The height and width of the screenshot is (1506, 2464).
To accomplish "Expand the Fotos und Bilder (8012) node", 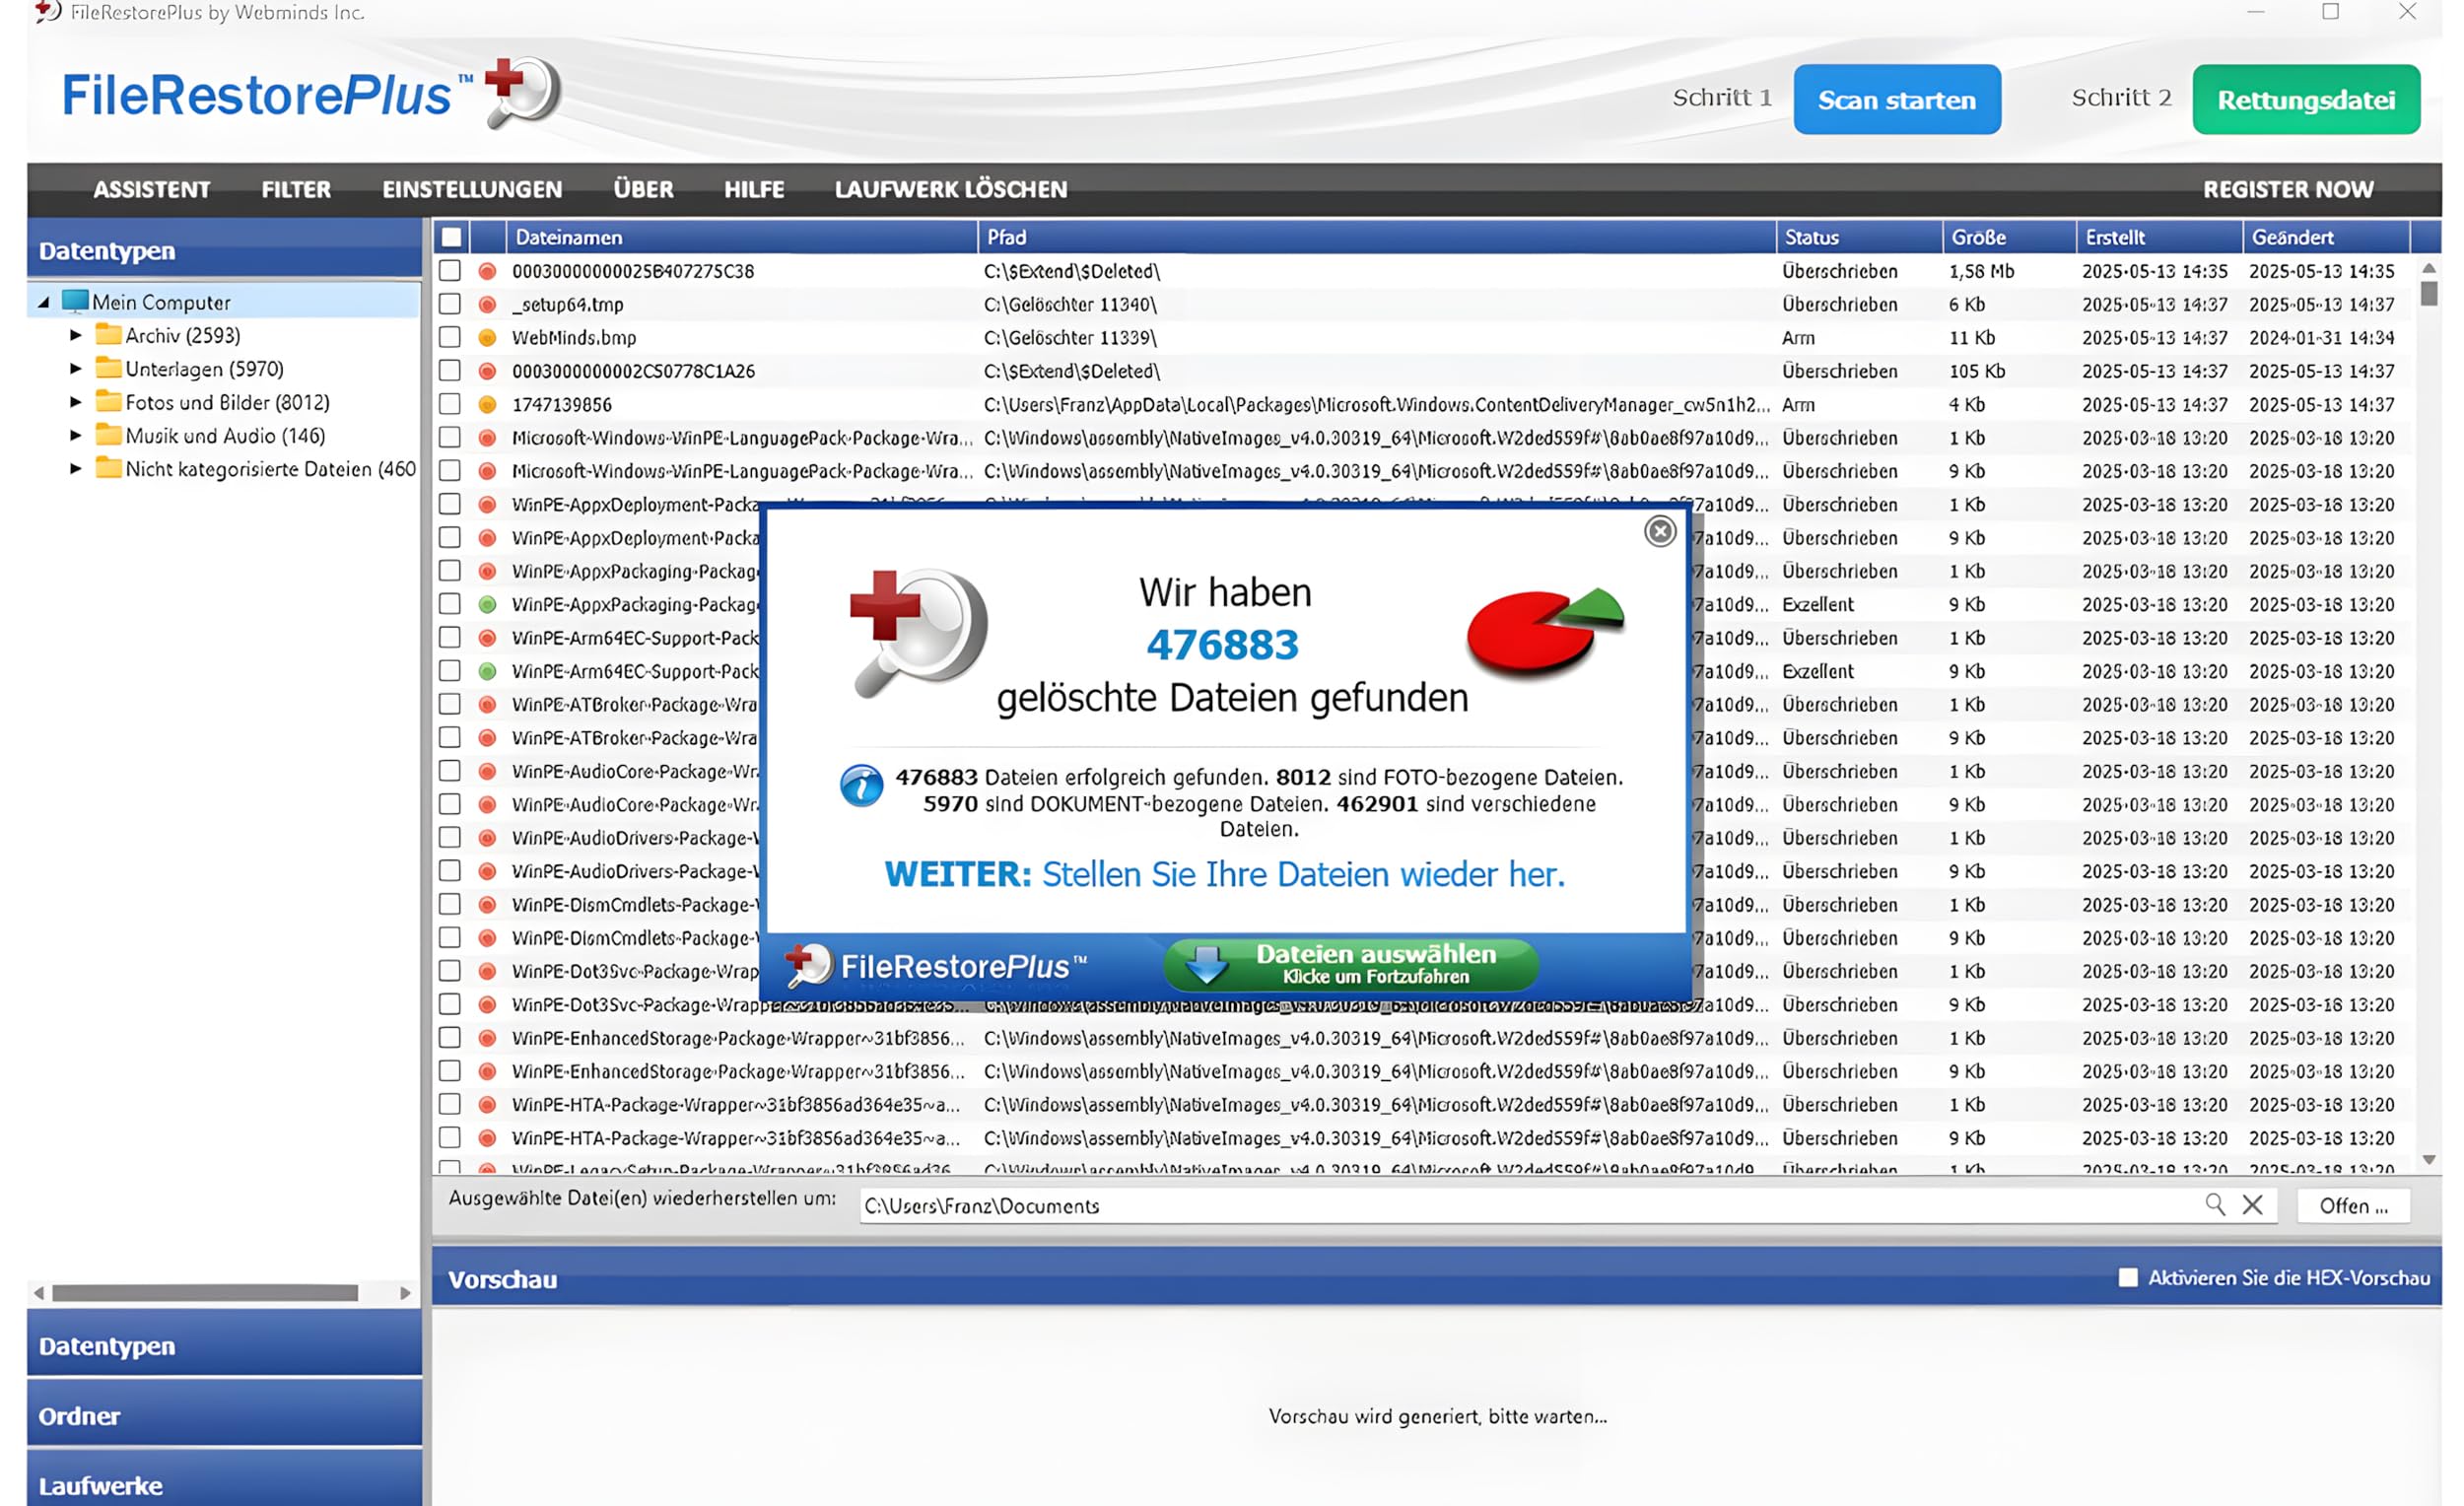I will [75, 402].
